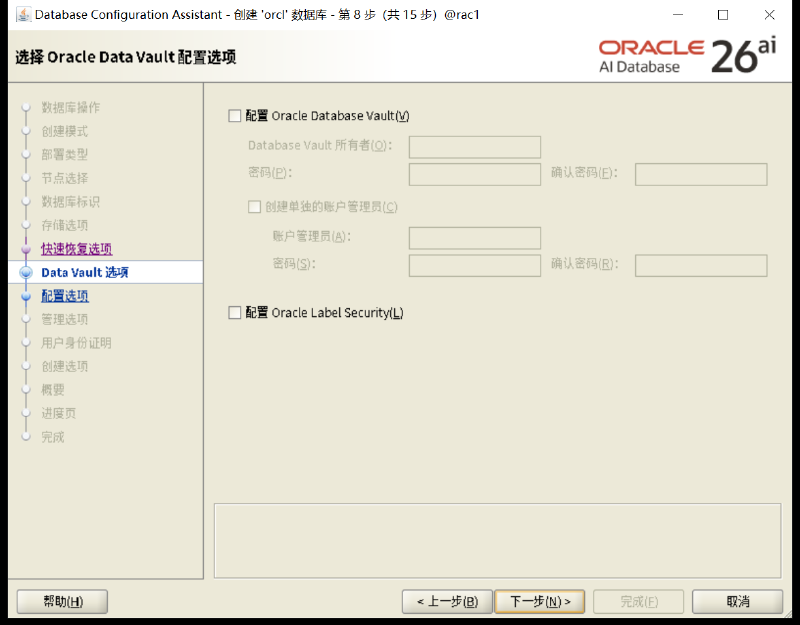The height and width of the screenshot is (625, 800).
Task: Maximize the Database Configuration Assistant window
Action: [x=723, y=15]
